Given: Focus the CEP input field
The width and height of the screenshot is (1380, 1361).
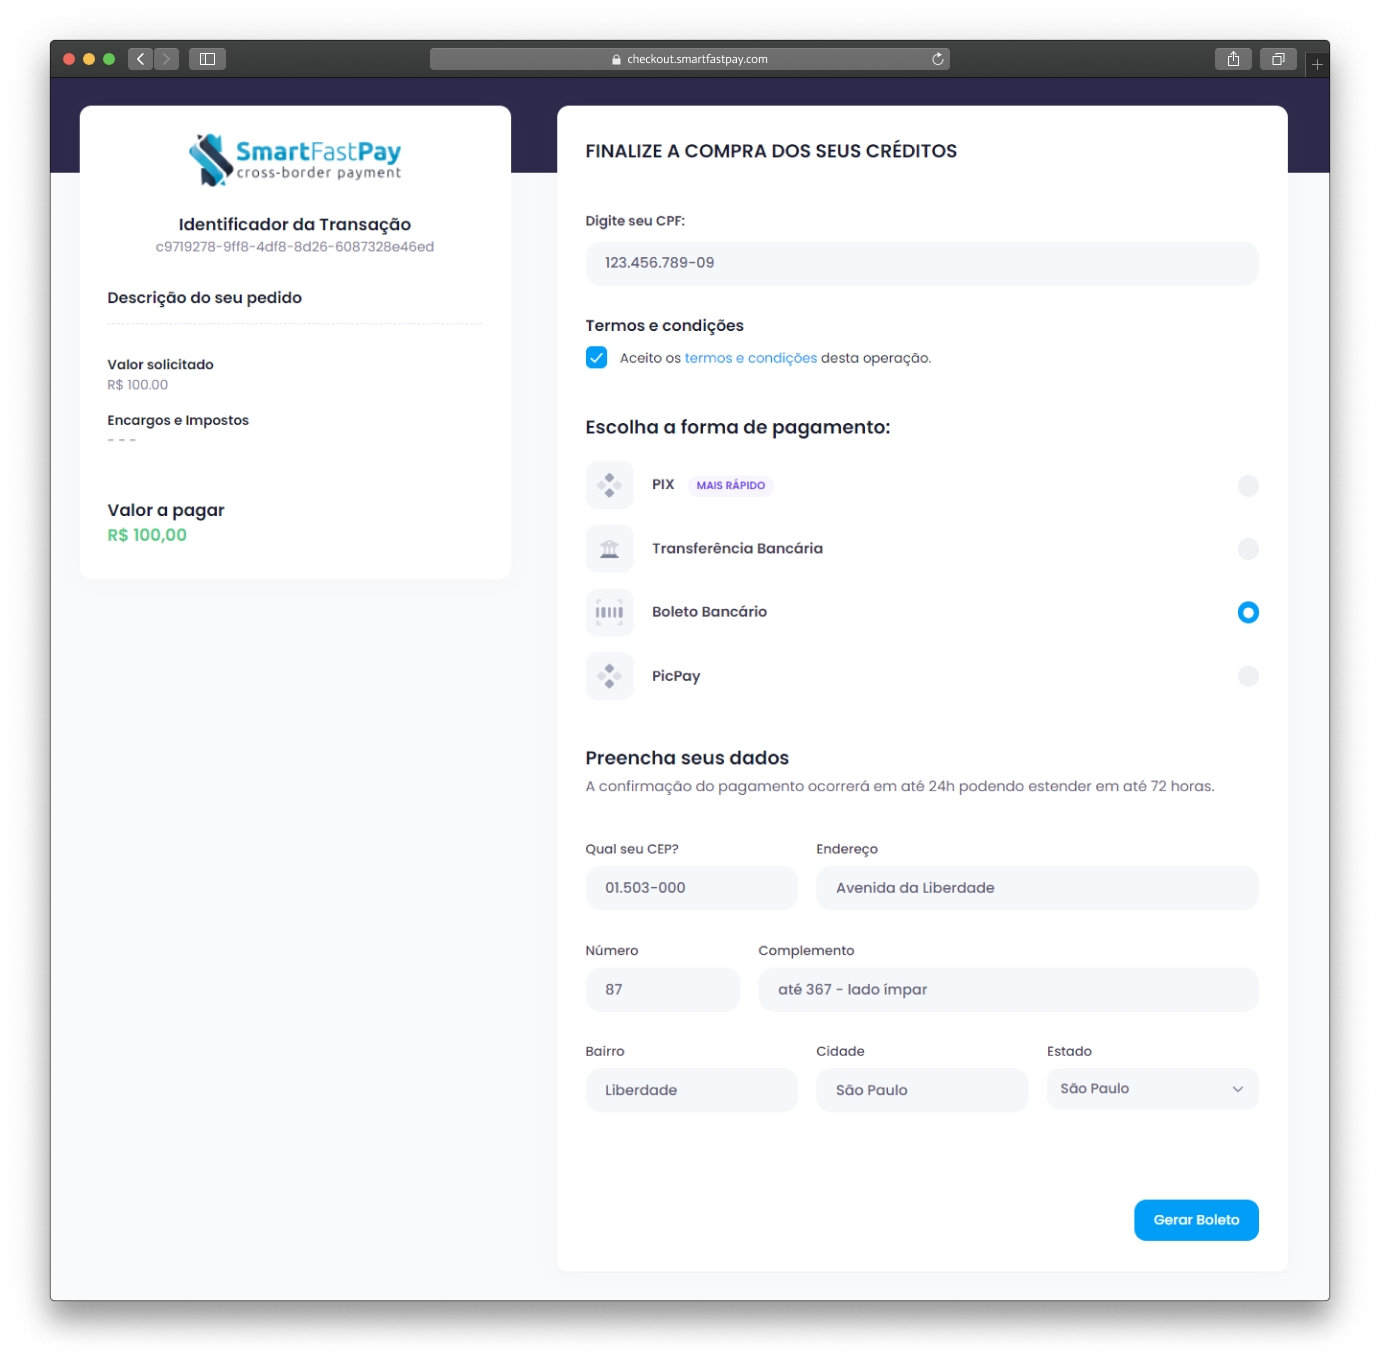Looking at the screenshot, I should point(691,888).
